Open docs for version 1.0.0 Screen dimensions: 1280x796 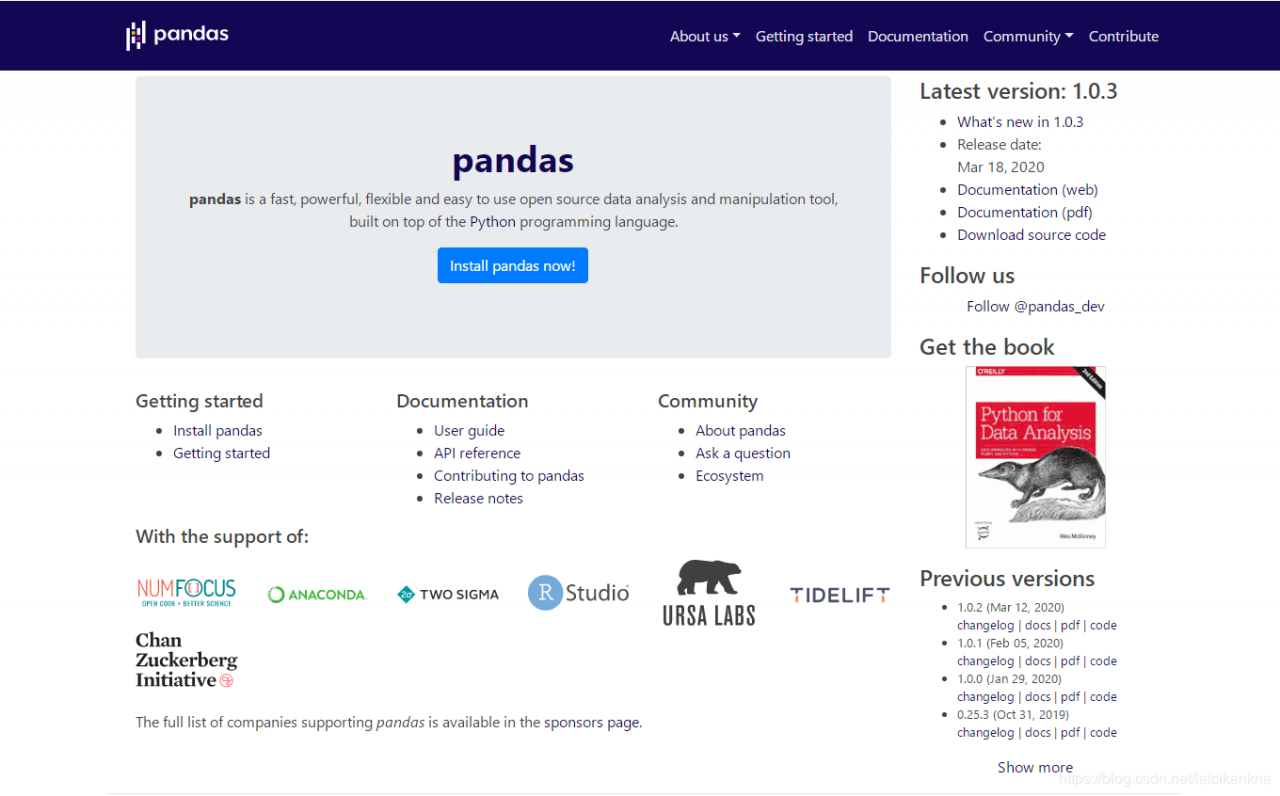(x=1038, y=697)
